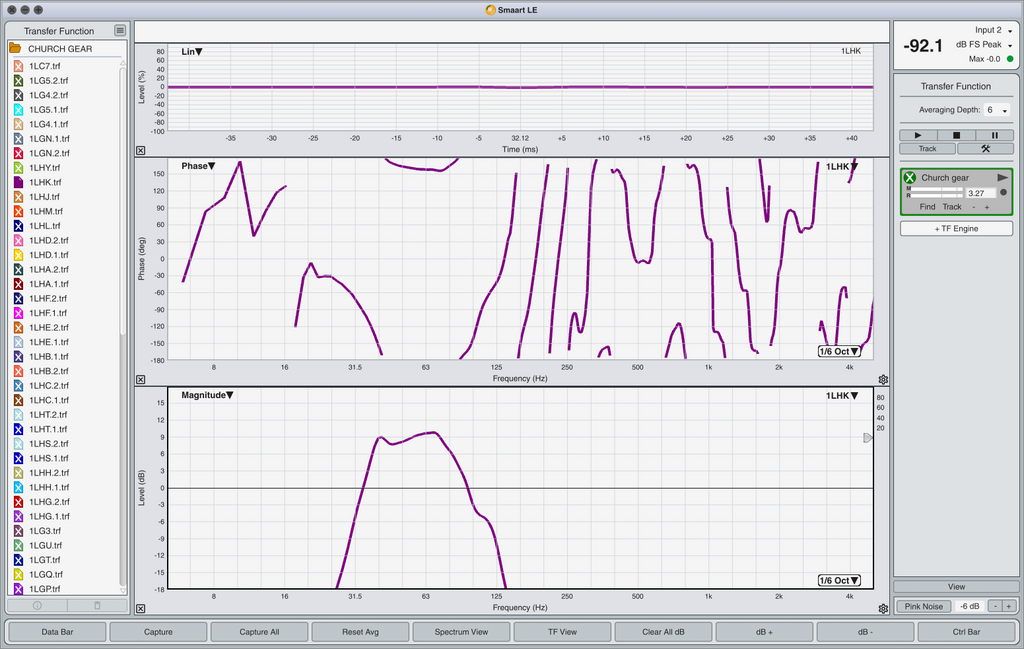Click the View button
The width and height of the screenshot is (1024, 649).
[x=956, y=586]
